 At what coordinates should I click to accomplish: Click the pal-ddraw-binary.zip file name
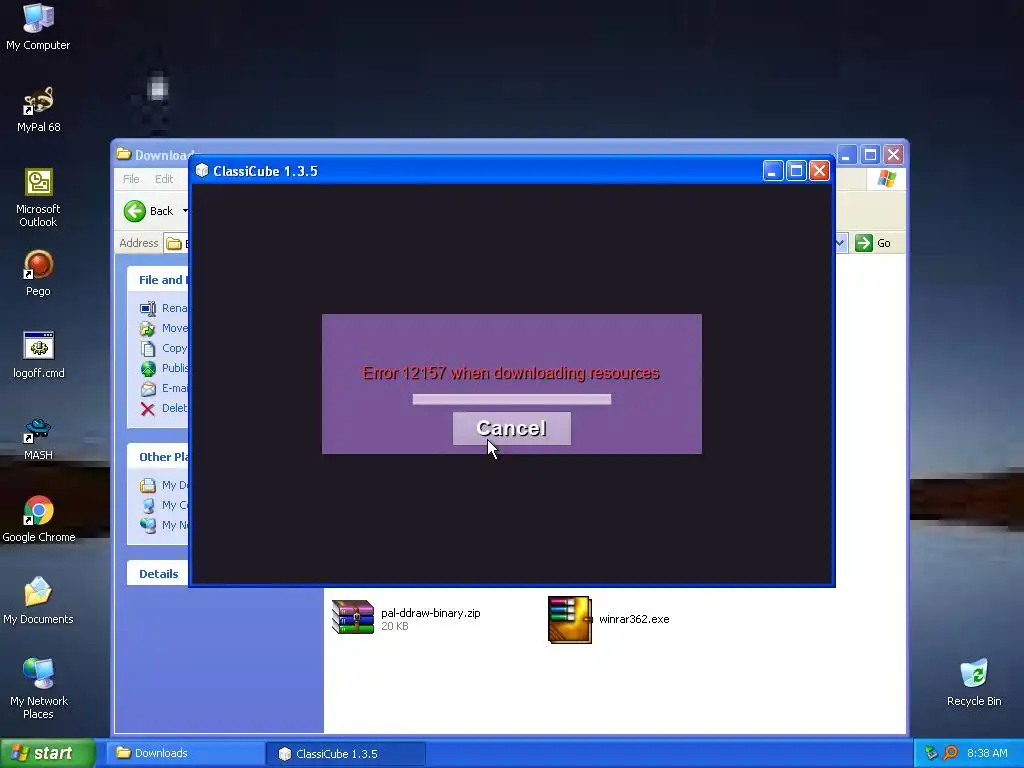point(430,613)
